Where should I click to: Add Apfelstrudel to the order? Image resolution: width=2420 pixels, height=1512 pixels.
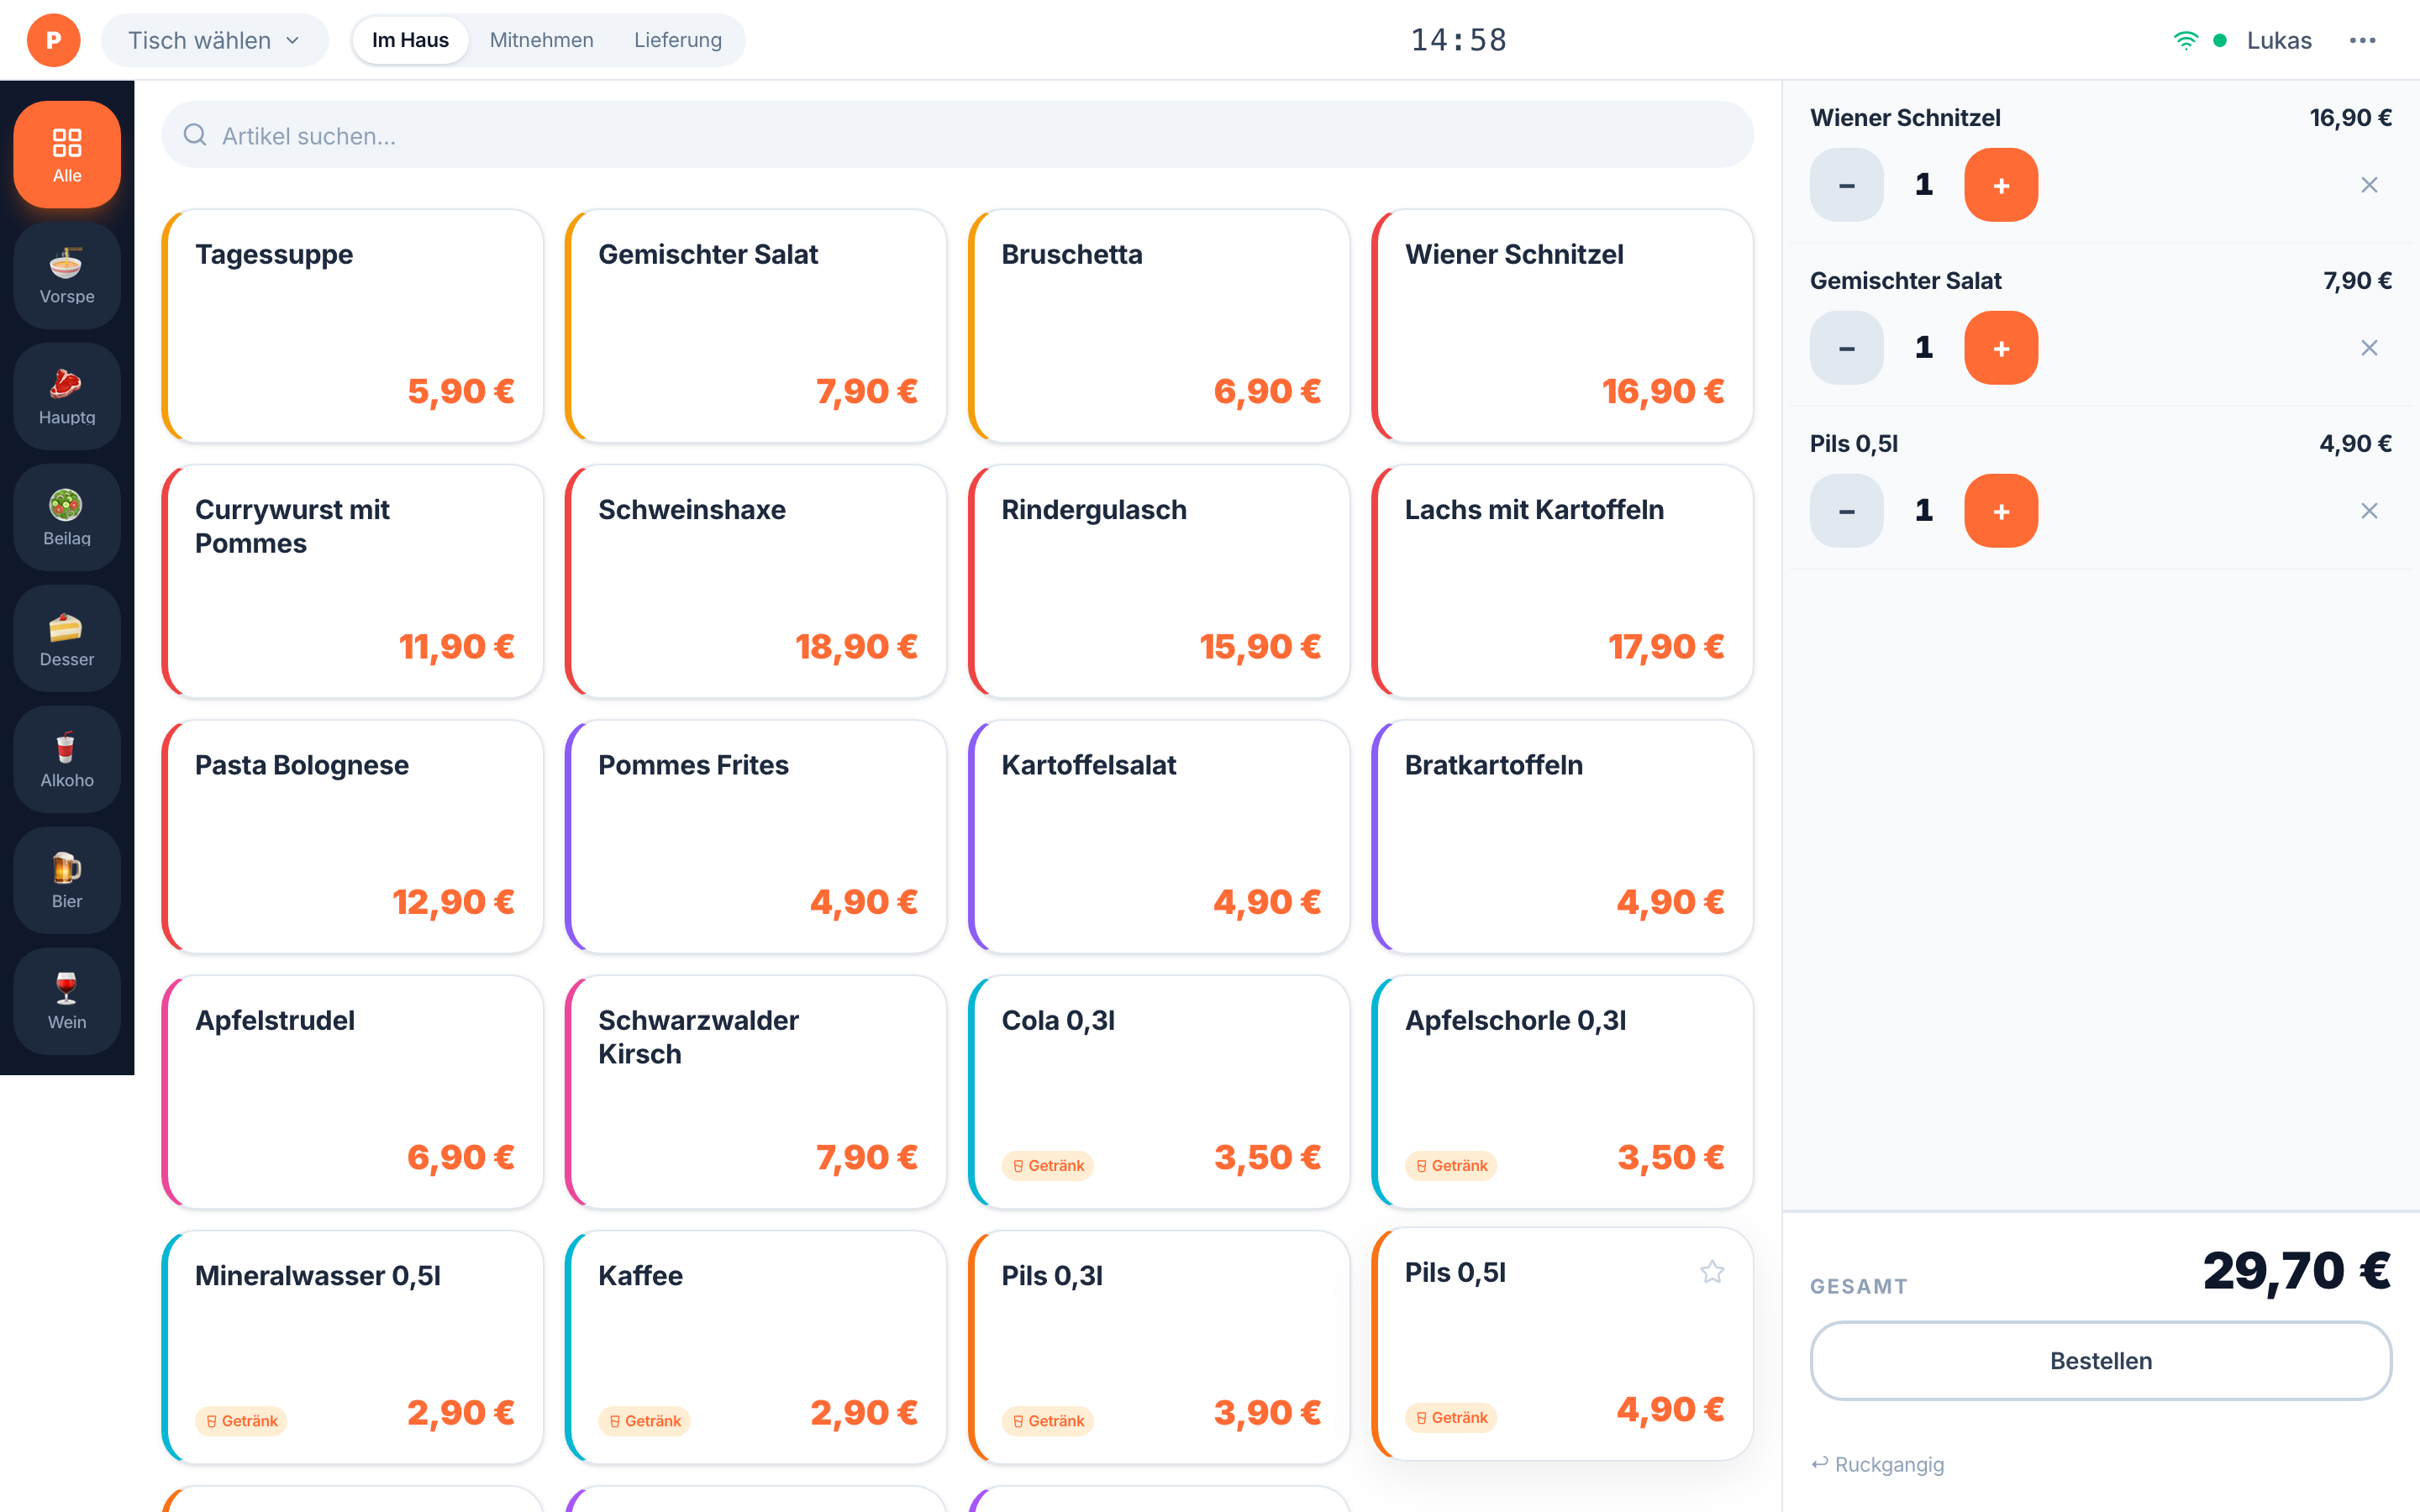coord(352,1092)
